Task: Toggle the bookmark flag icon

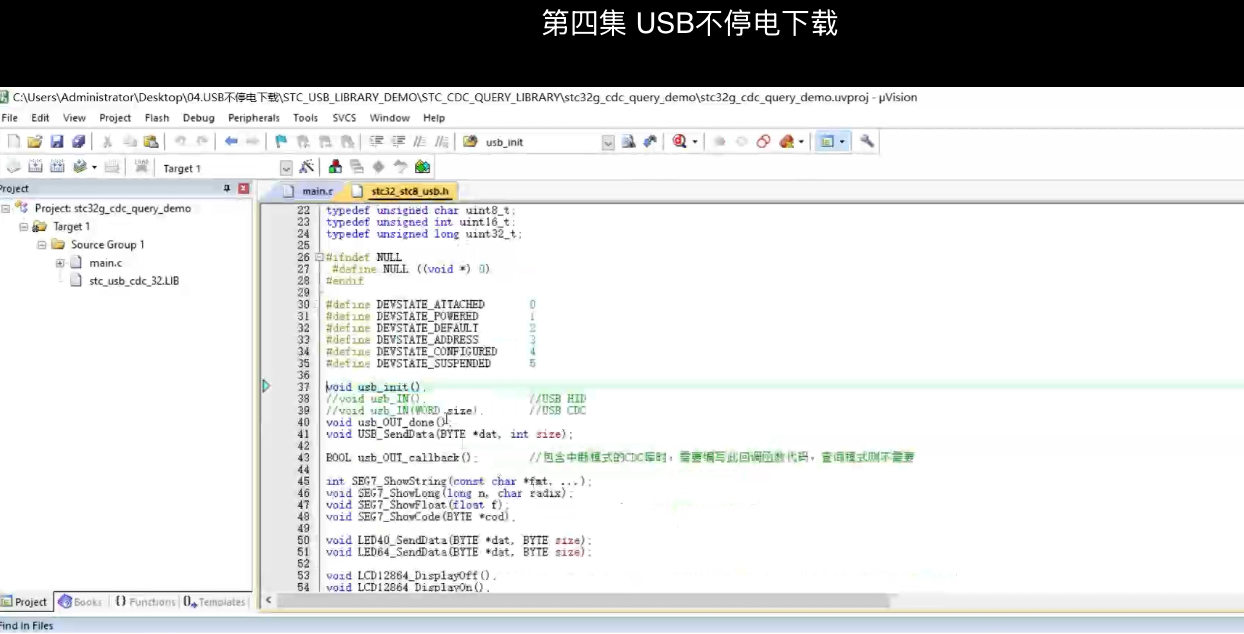Action: coord(281,142)
